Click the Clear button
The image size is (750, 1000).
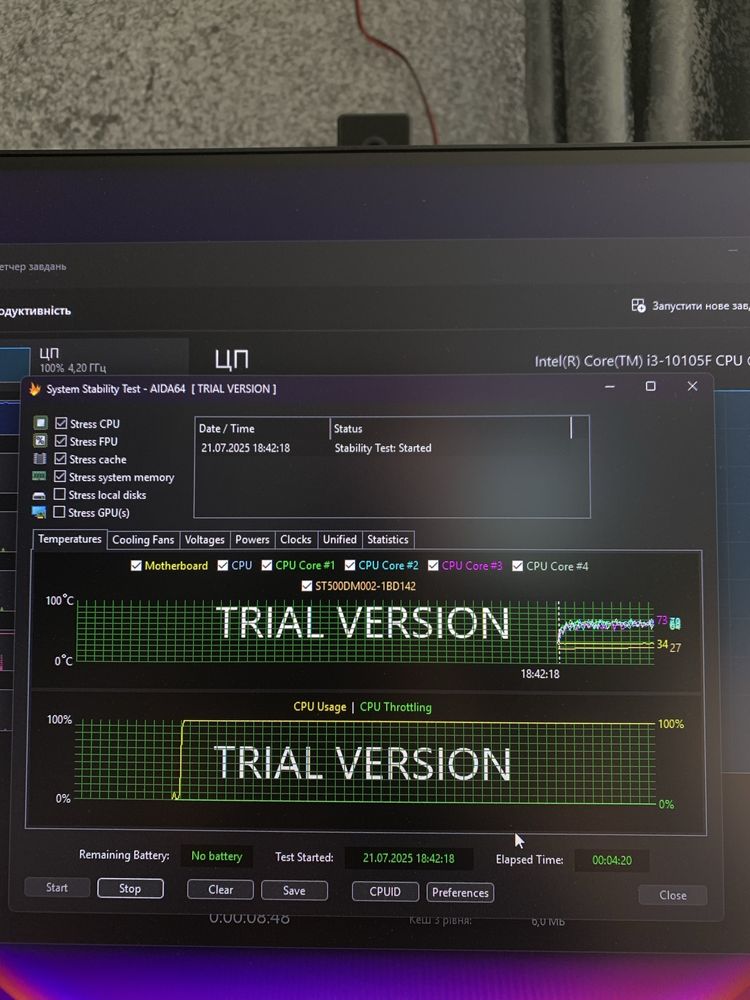point(221,890)
